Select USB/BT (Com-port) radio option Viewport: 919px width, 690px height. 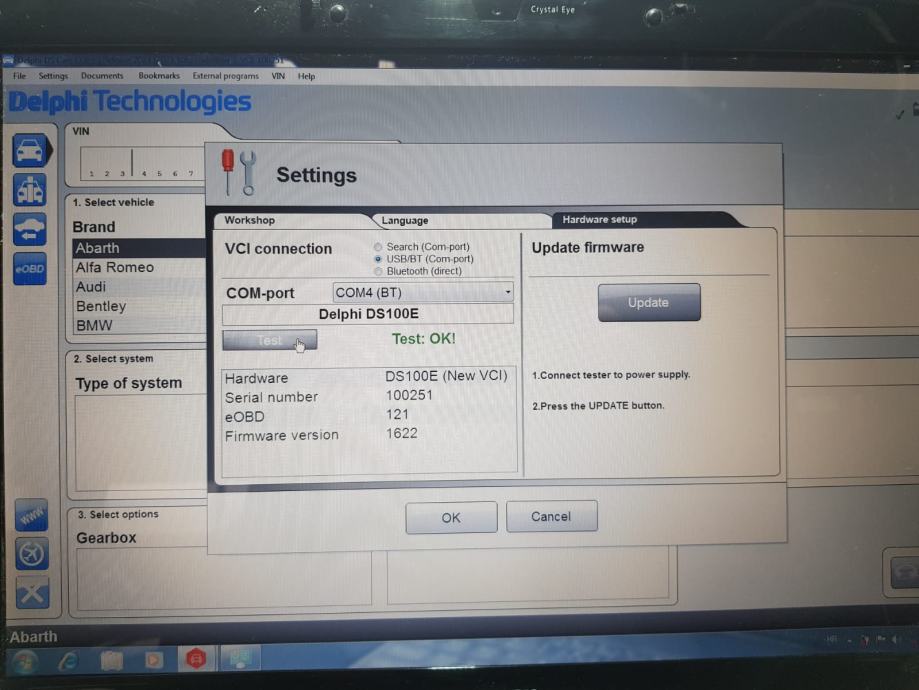[378, 259]
